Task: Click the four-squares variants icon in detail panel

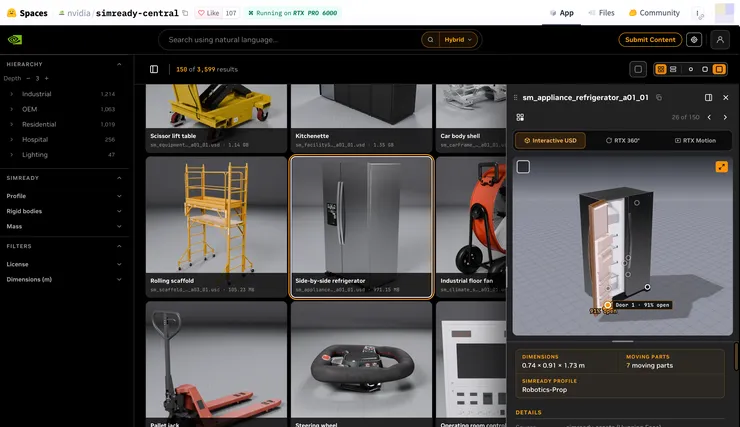Action: (x=520, y=117)
